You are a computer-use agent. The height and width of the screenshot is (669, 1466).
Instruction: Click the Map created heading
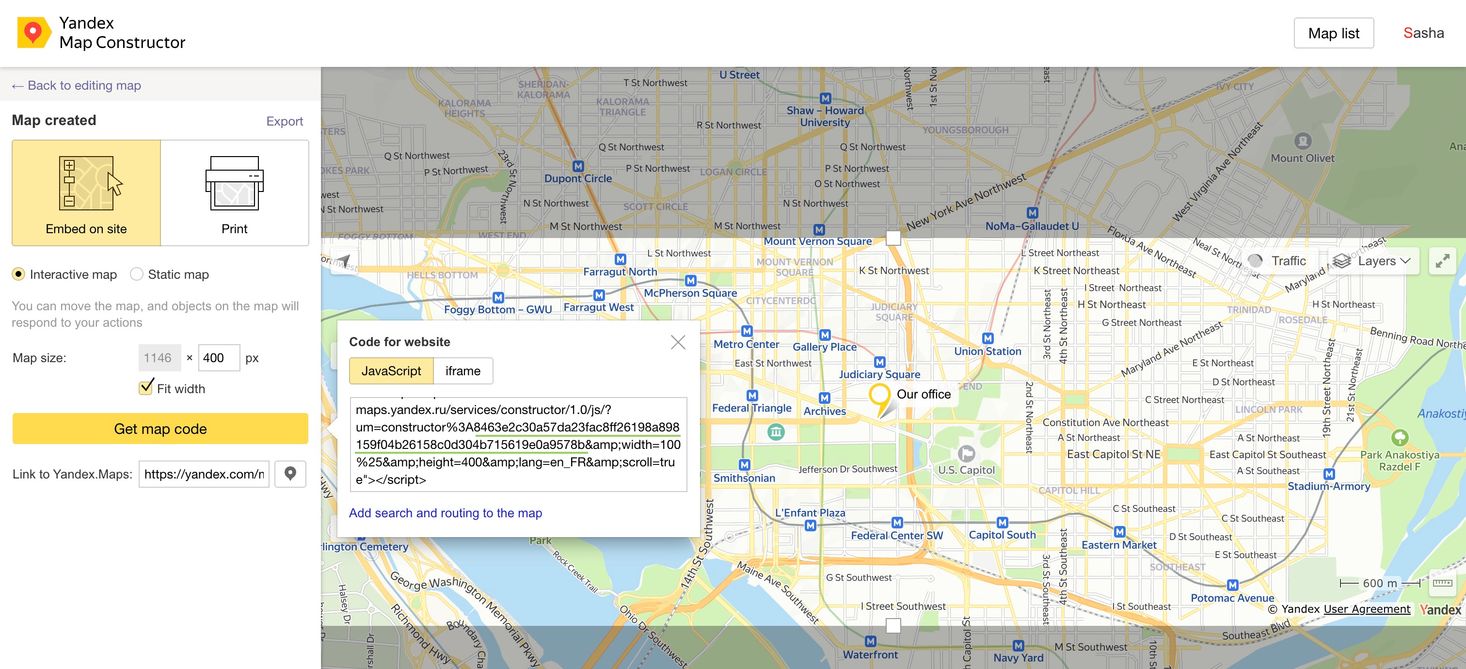(54, 120)
